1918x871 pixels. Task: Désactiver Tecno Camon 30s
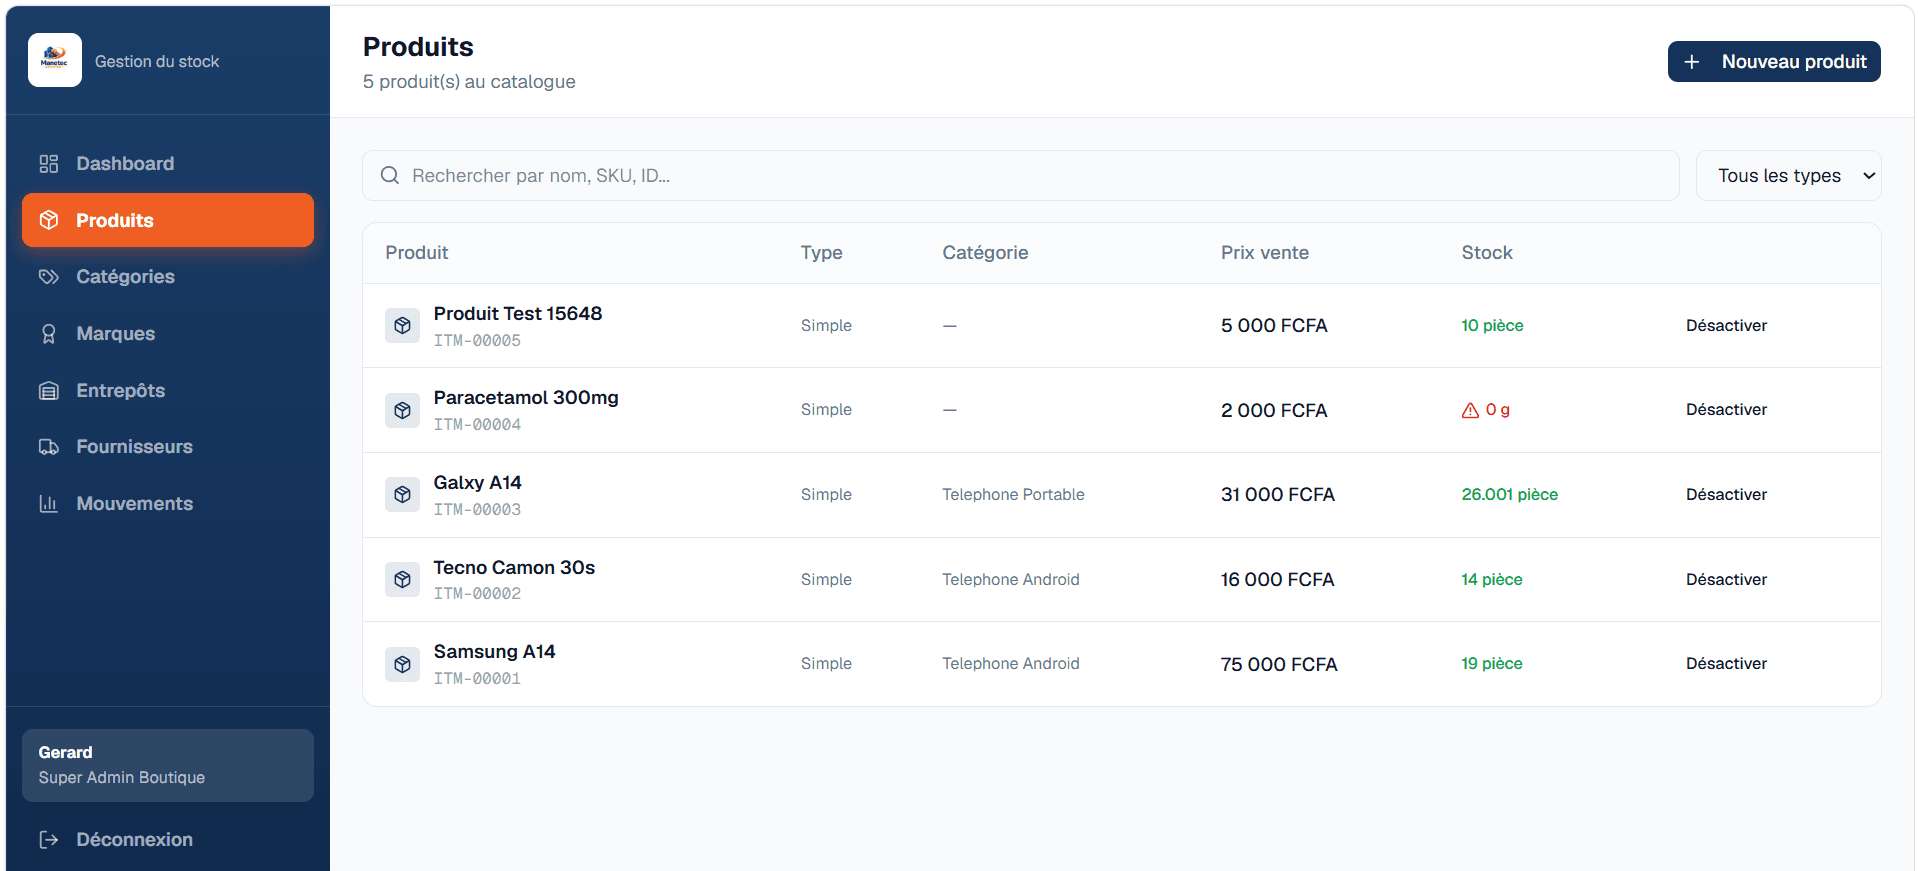pos(1726,580)
